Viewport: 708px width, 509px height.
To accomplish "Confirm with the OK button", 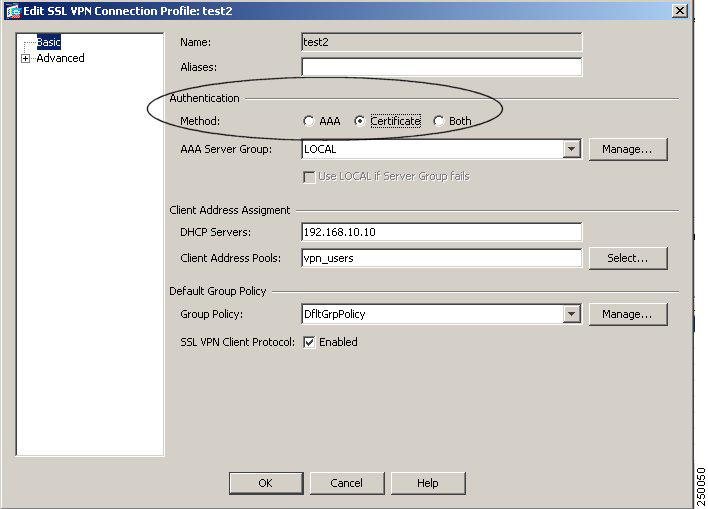I will [x=266, y=483].
